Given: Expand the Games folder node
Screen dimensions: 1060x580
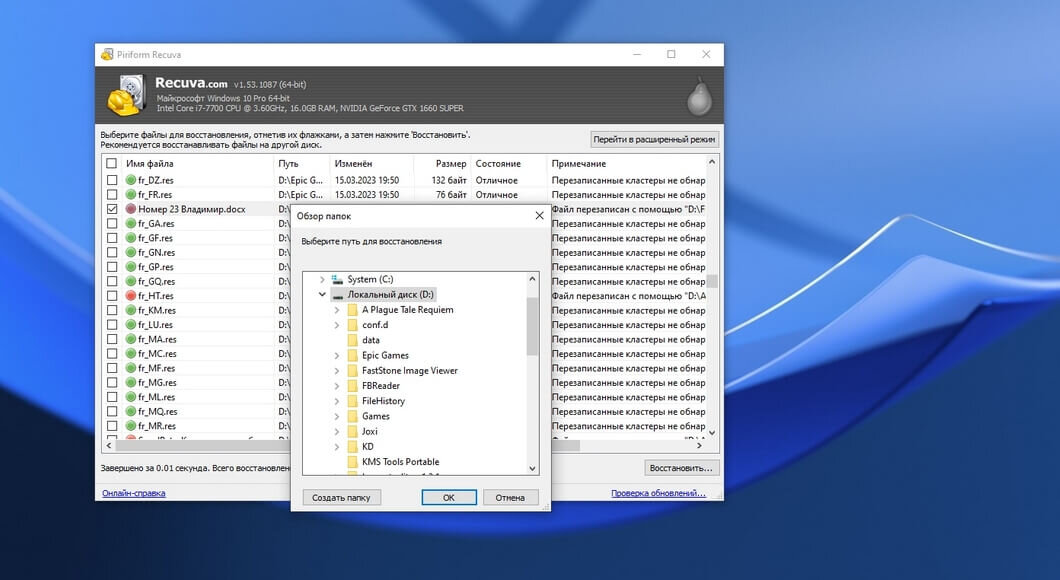Looking at the screenshot, I should (x=337, y=416).
